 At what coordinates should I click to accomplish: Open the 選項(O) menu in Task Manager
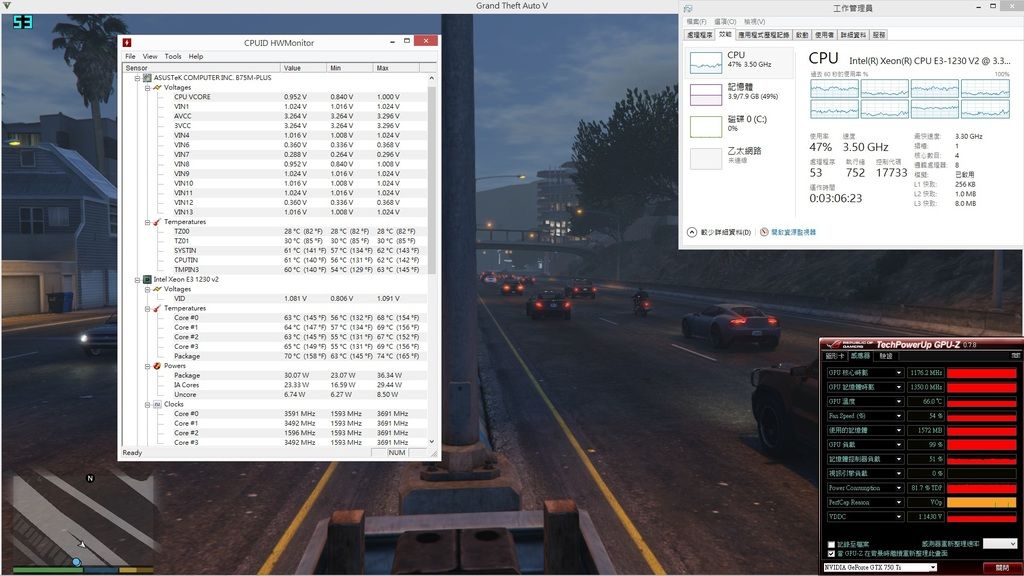click(x=725, y=22)
